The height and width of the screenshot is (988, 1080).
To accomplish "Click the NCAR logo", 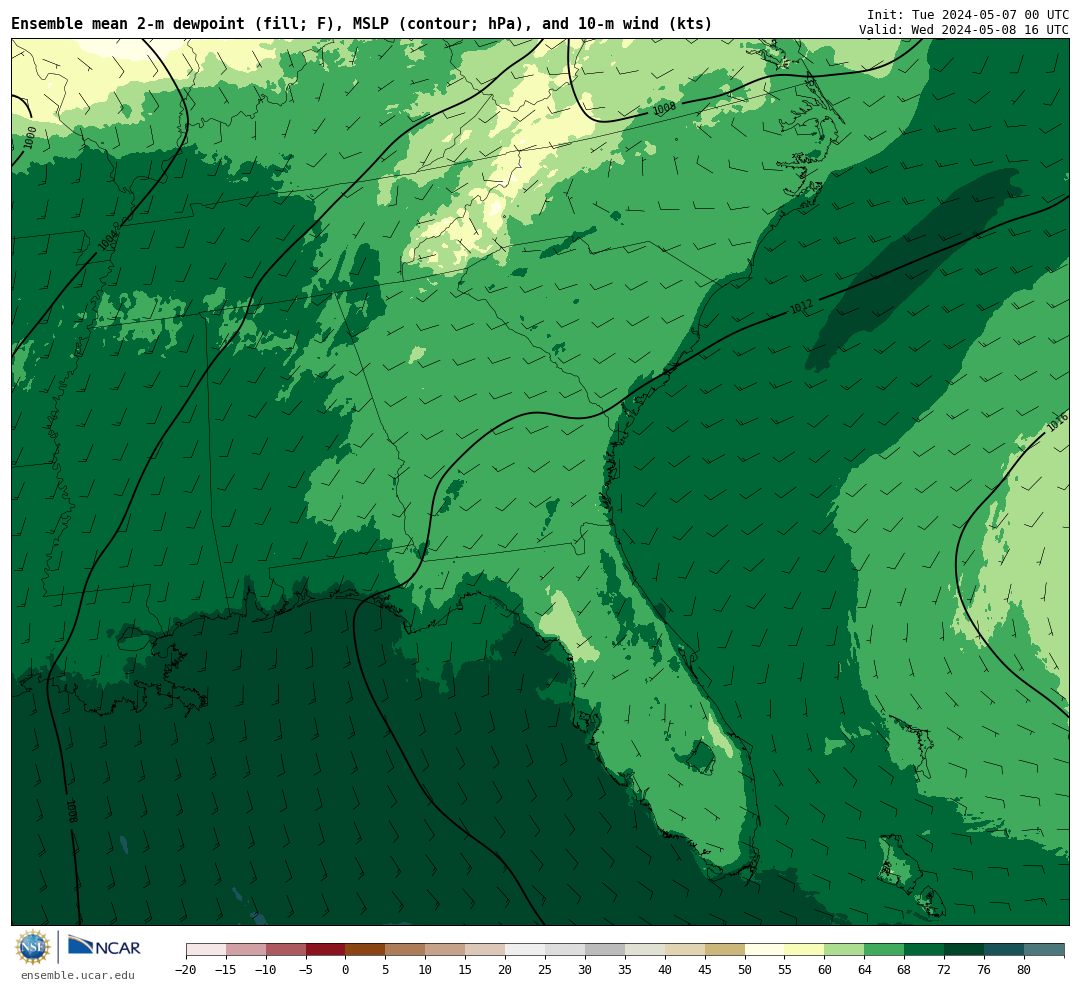I will [105, 947].
